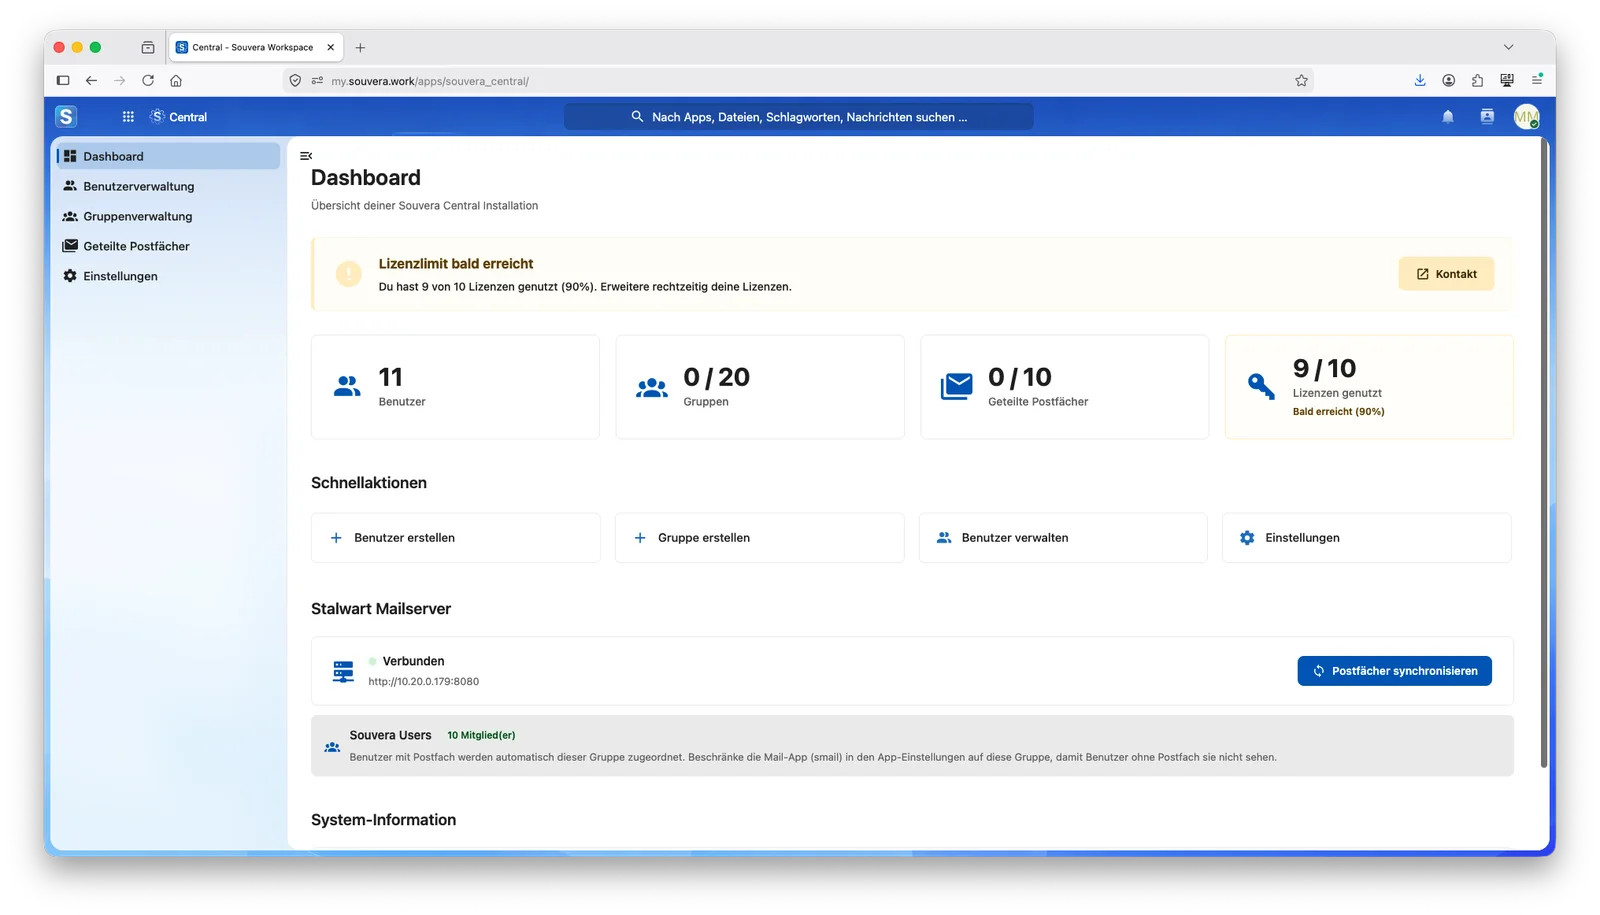The image size is (1600, 915).
Task: Collapse the sidebar navigation toggle
Action: [306, 156]
